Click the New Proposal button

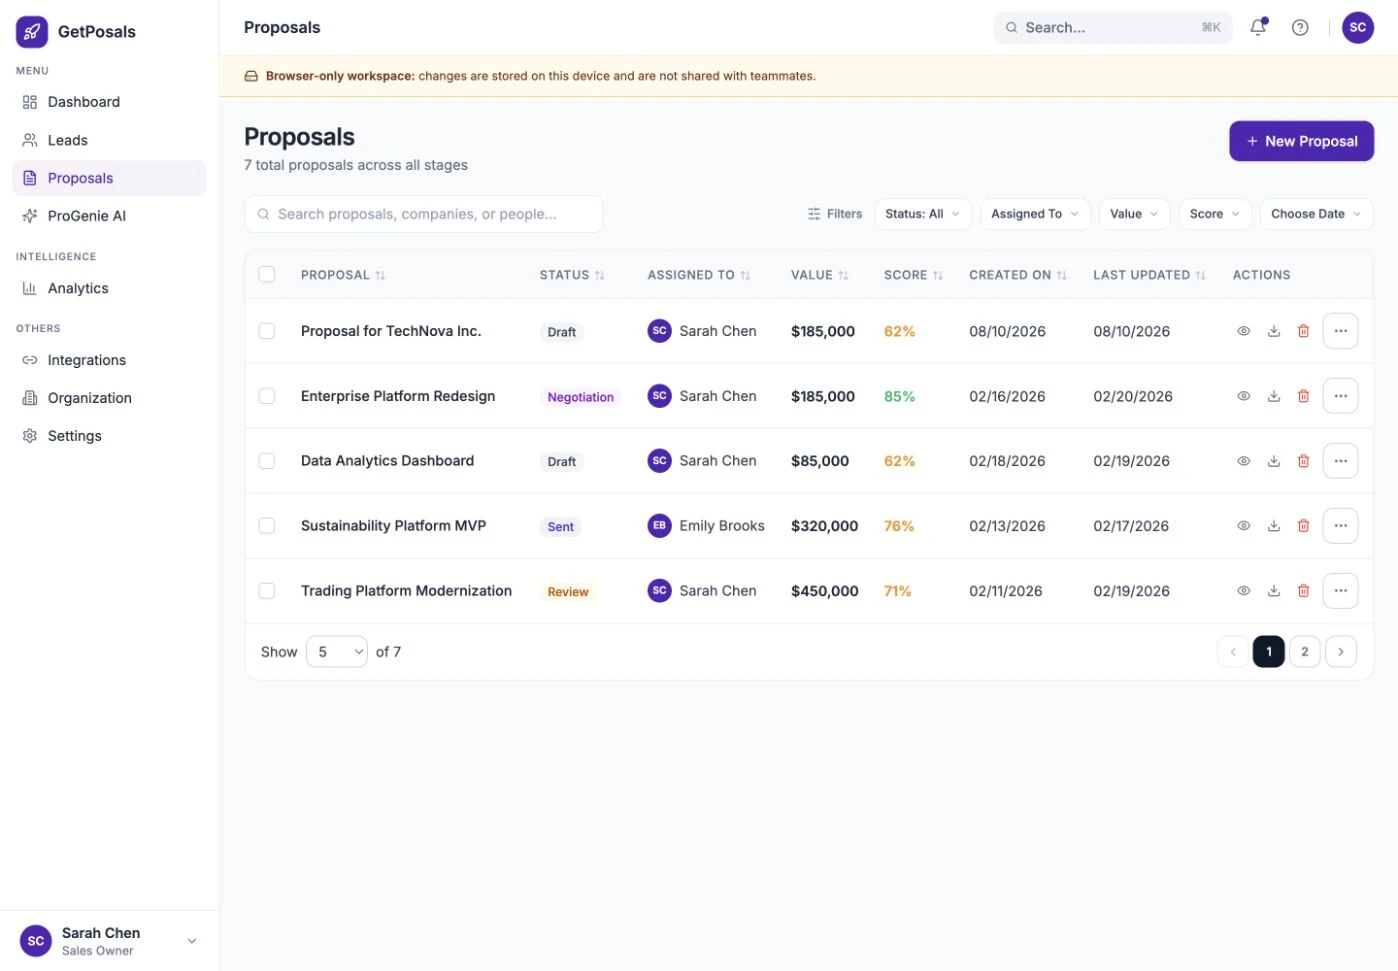pos(1301,141)
